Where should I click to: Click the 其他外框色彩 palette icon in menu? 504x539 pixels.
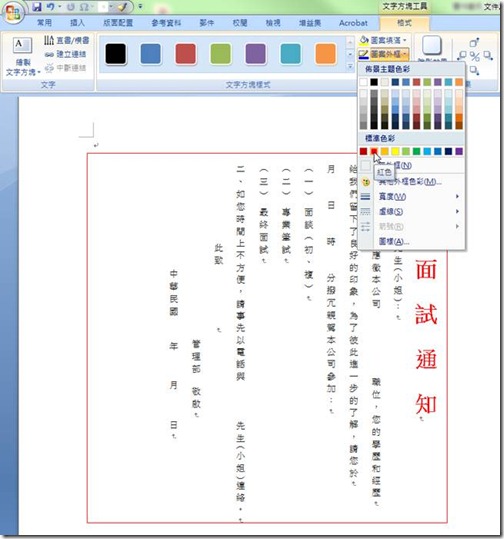(x=365, y=182)
